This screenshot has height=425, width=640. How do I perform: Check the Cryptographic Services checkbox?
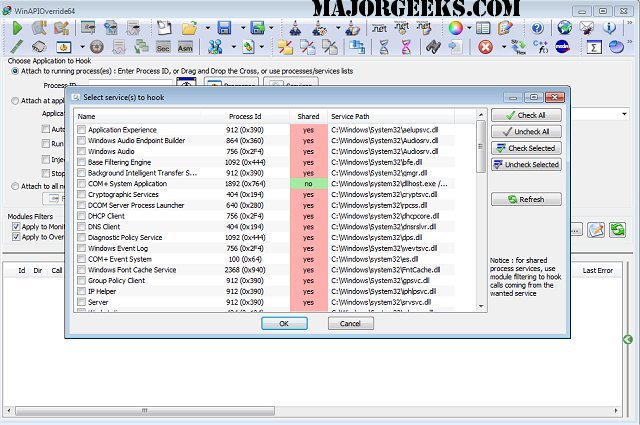(x=81, y=194)
